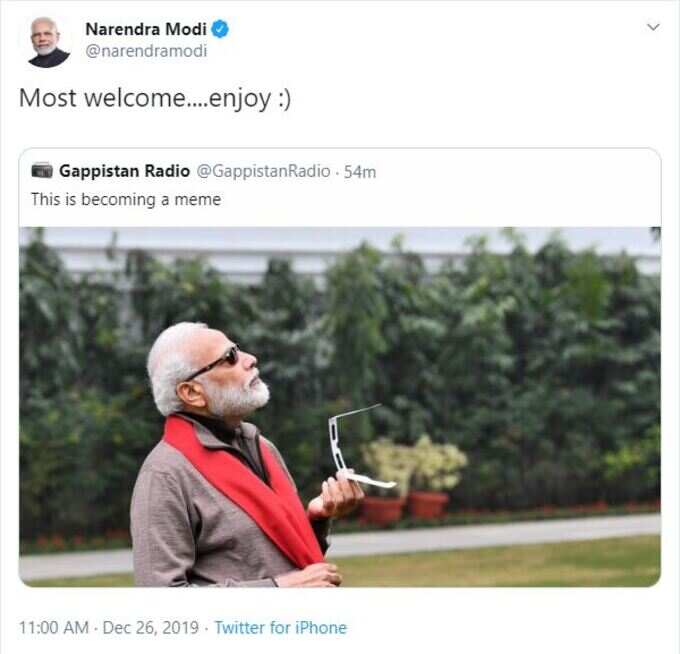Open the @GappistanRadio handle

tap(264, 171)
